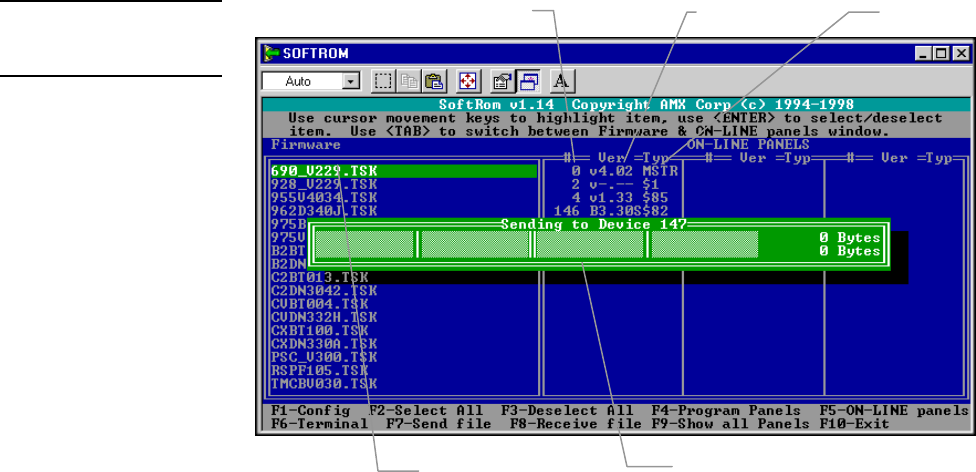Screen dimensions: 976x472
Task: Select online panel 0 v4.02 MSTR
Action: [x=624, y=171]
